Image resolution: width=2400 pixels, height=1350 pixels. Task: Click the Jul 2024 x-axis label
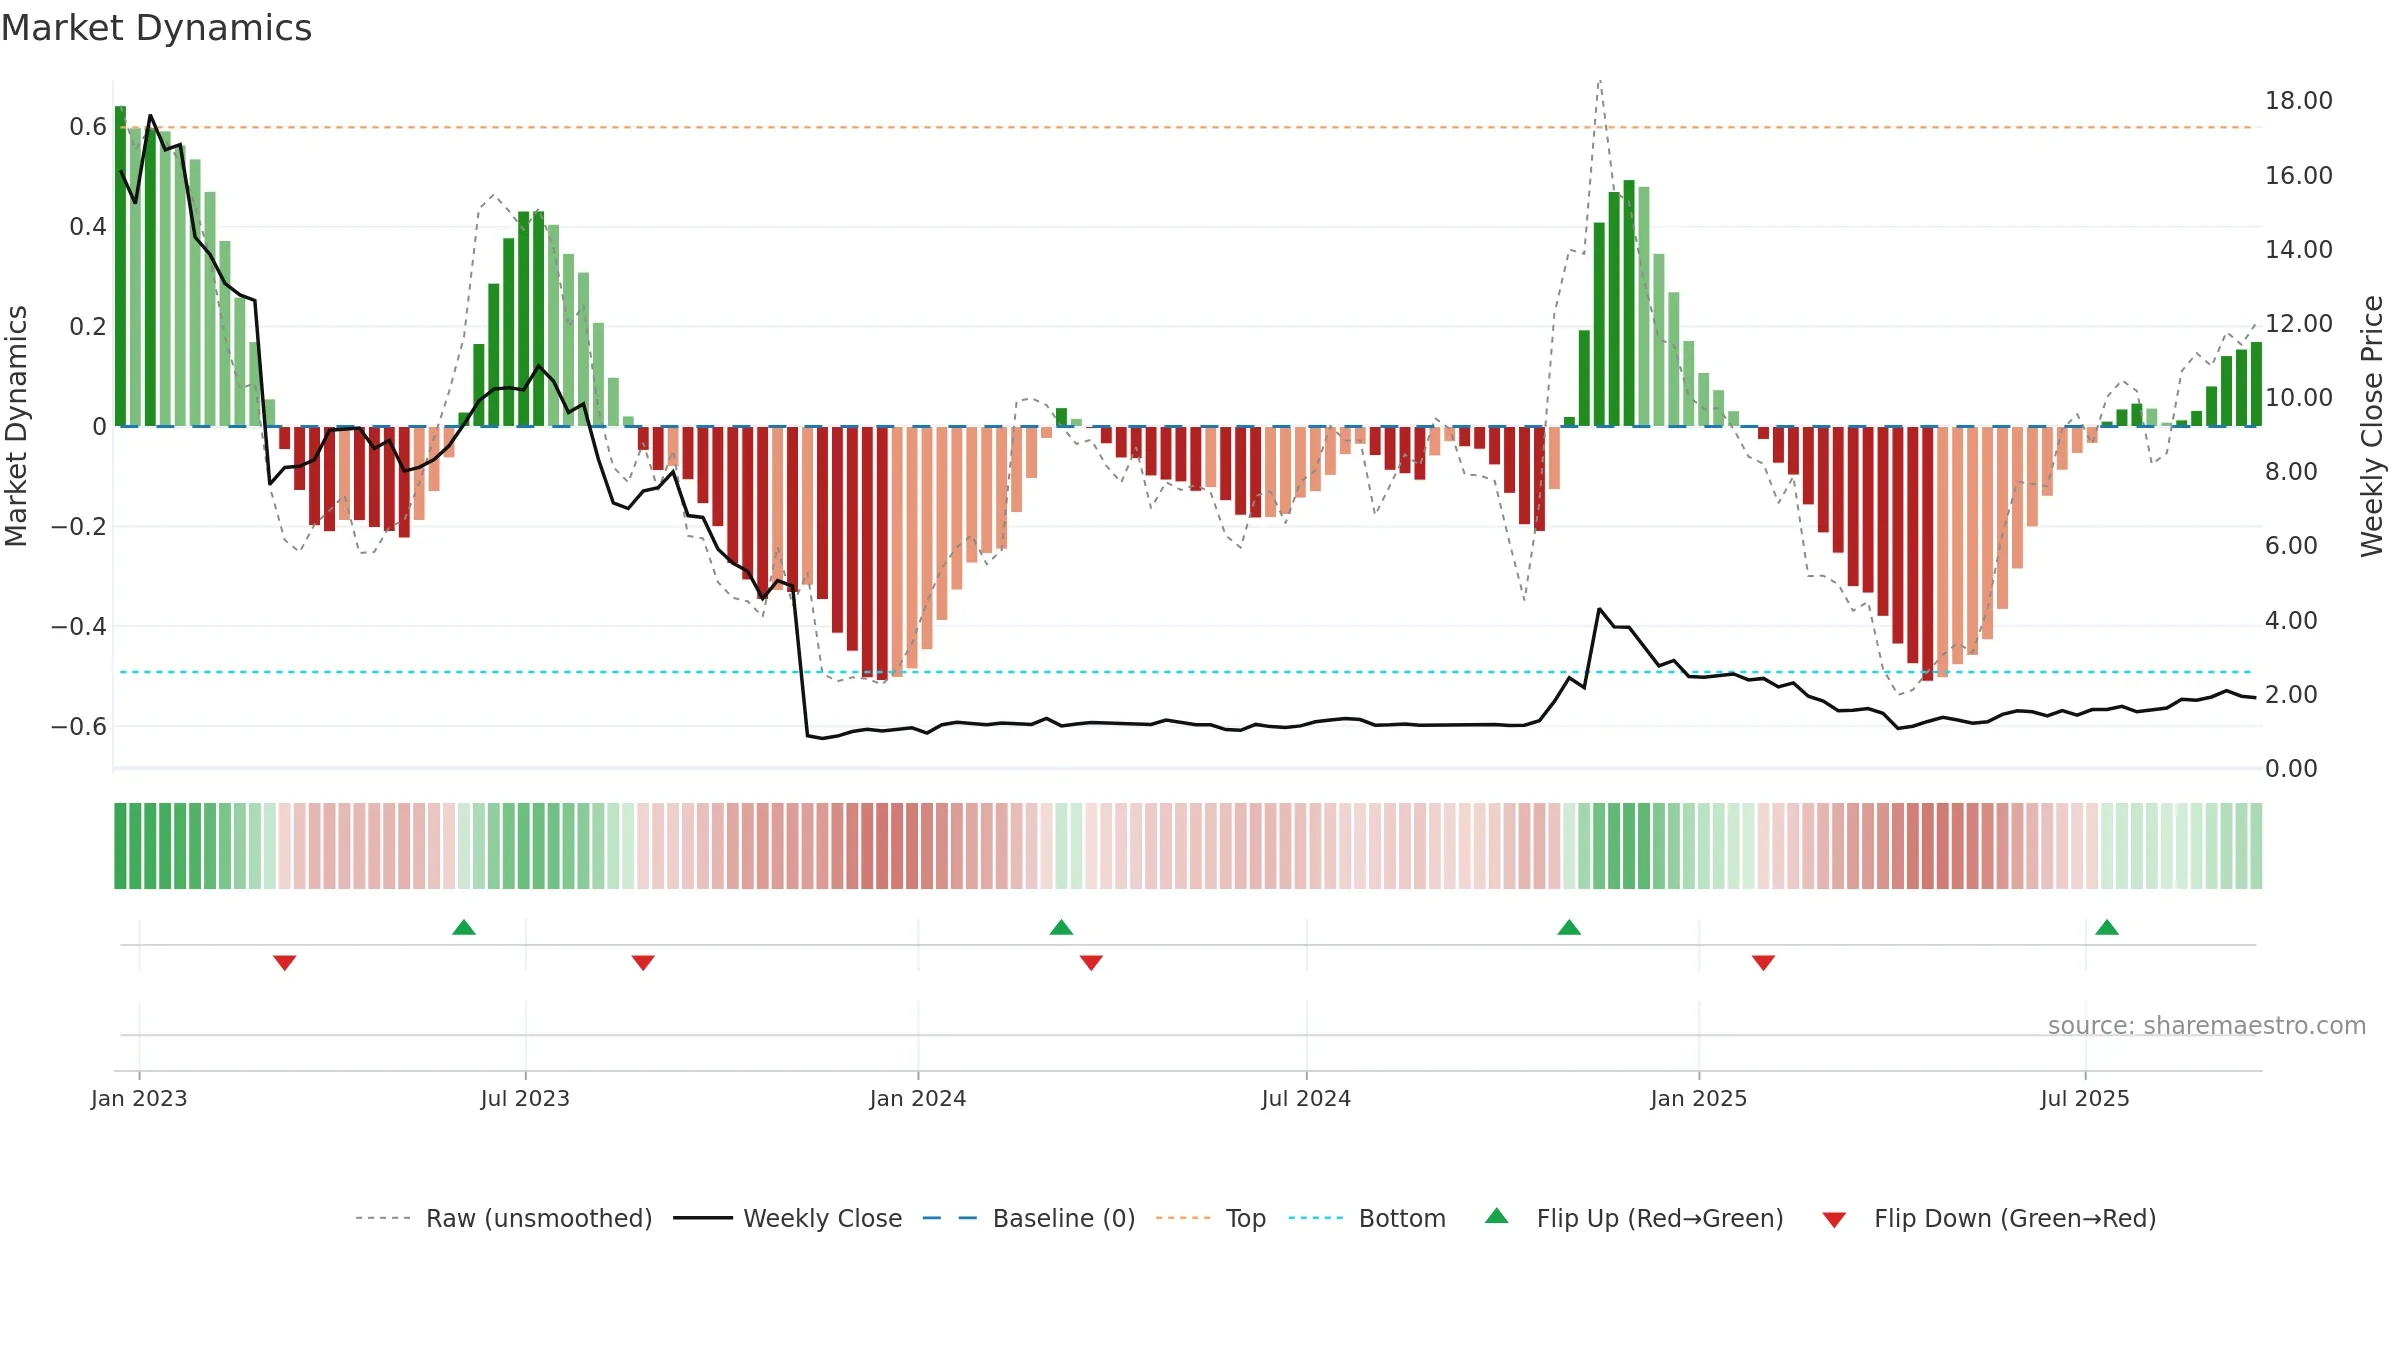click(x=1306, y=1098)
